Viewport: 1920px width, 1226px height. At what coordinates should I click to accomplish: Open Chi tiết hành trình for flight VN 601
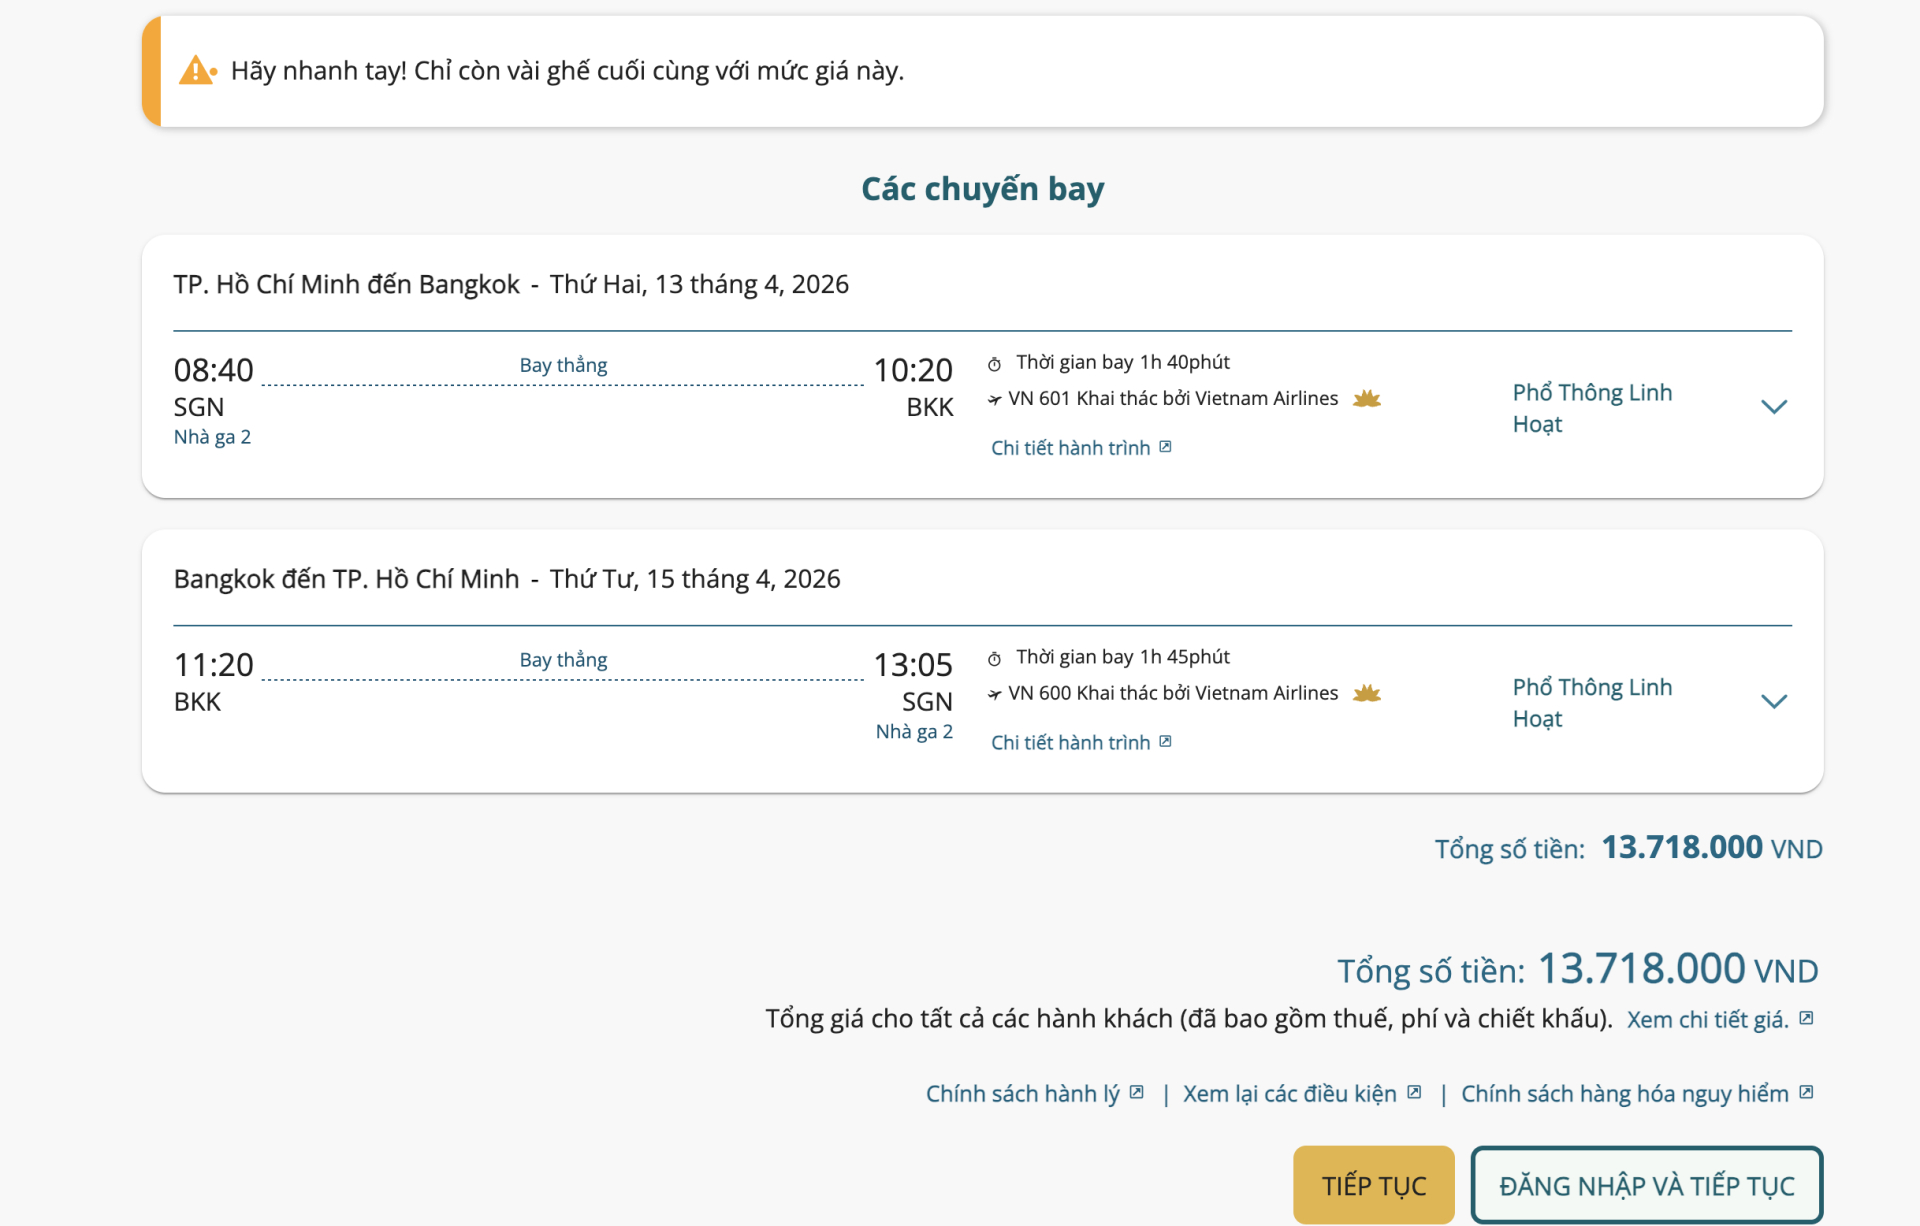(x=1070, y=448)
